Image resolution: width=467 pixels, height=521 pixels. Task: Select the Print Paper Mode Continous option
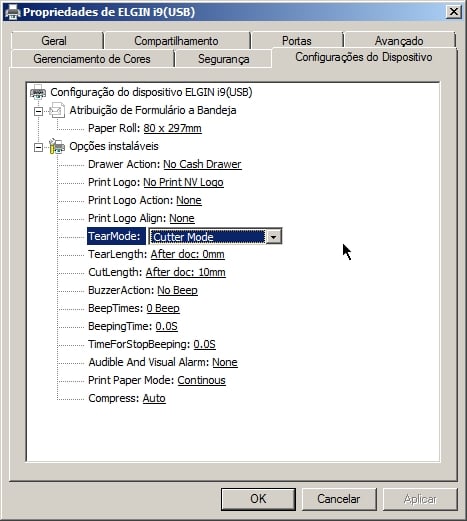pyautogui.click(x=201, y=380)
